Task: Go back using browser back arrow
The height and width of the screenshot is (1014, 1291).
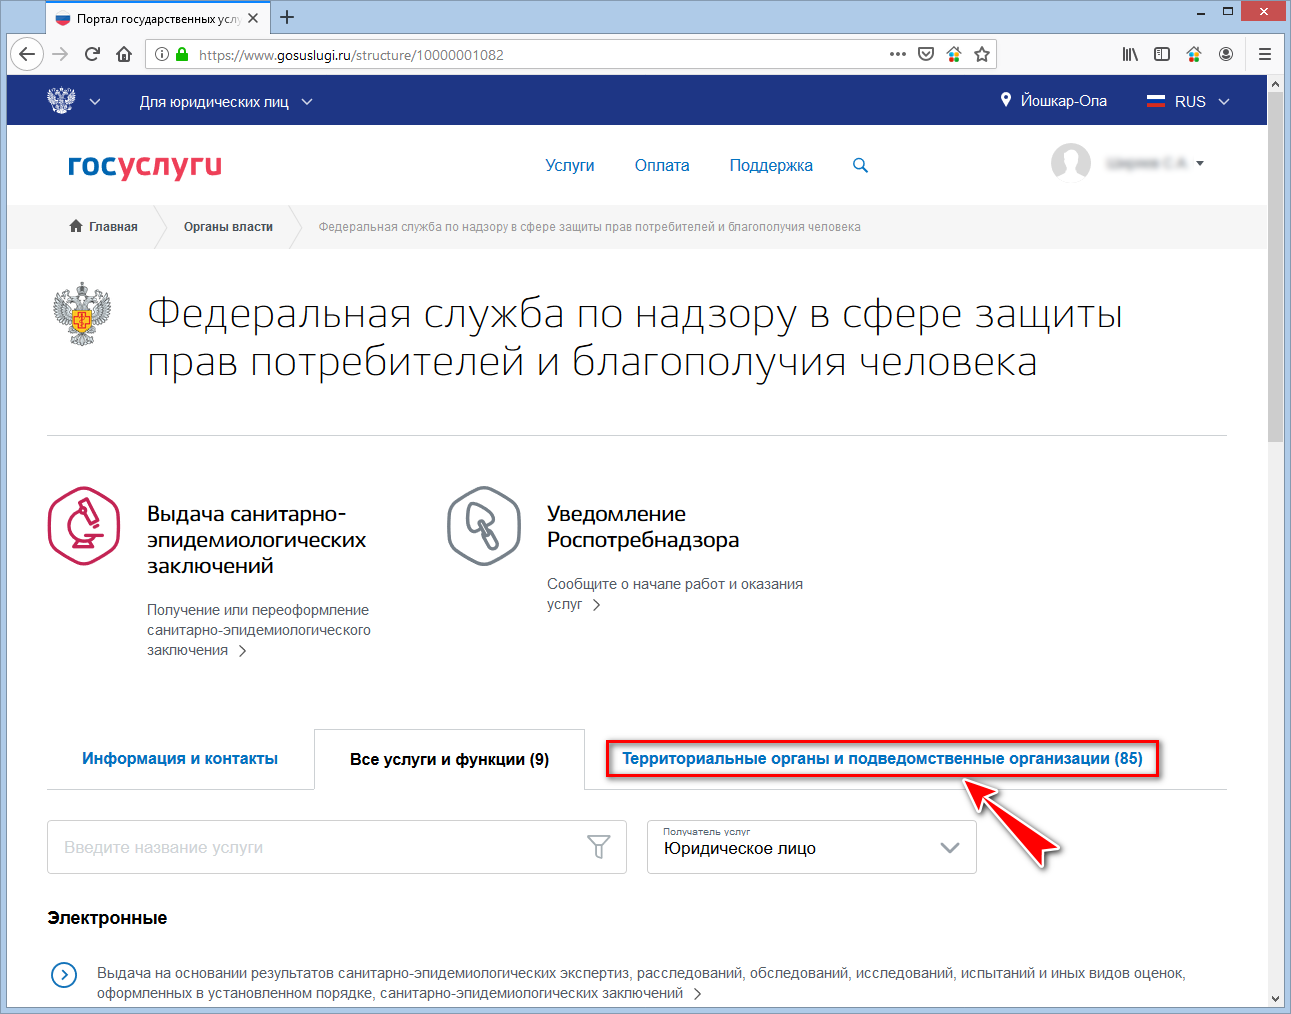Action: tap(26, 54)
